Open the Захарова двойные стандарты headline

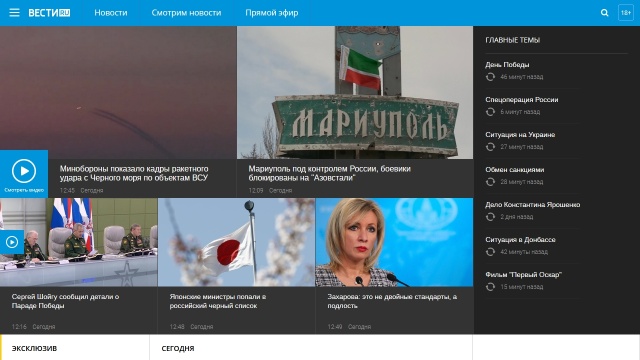pyautogui.click(x=392, y=301)
